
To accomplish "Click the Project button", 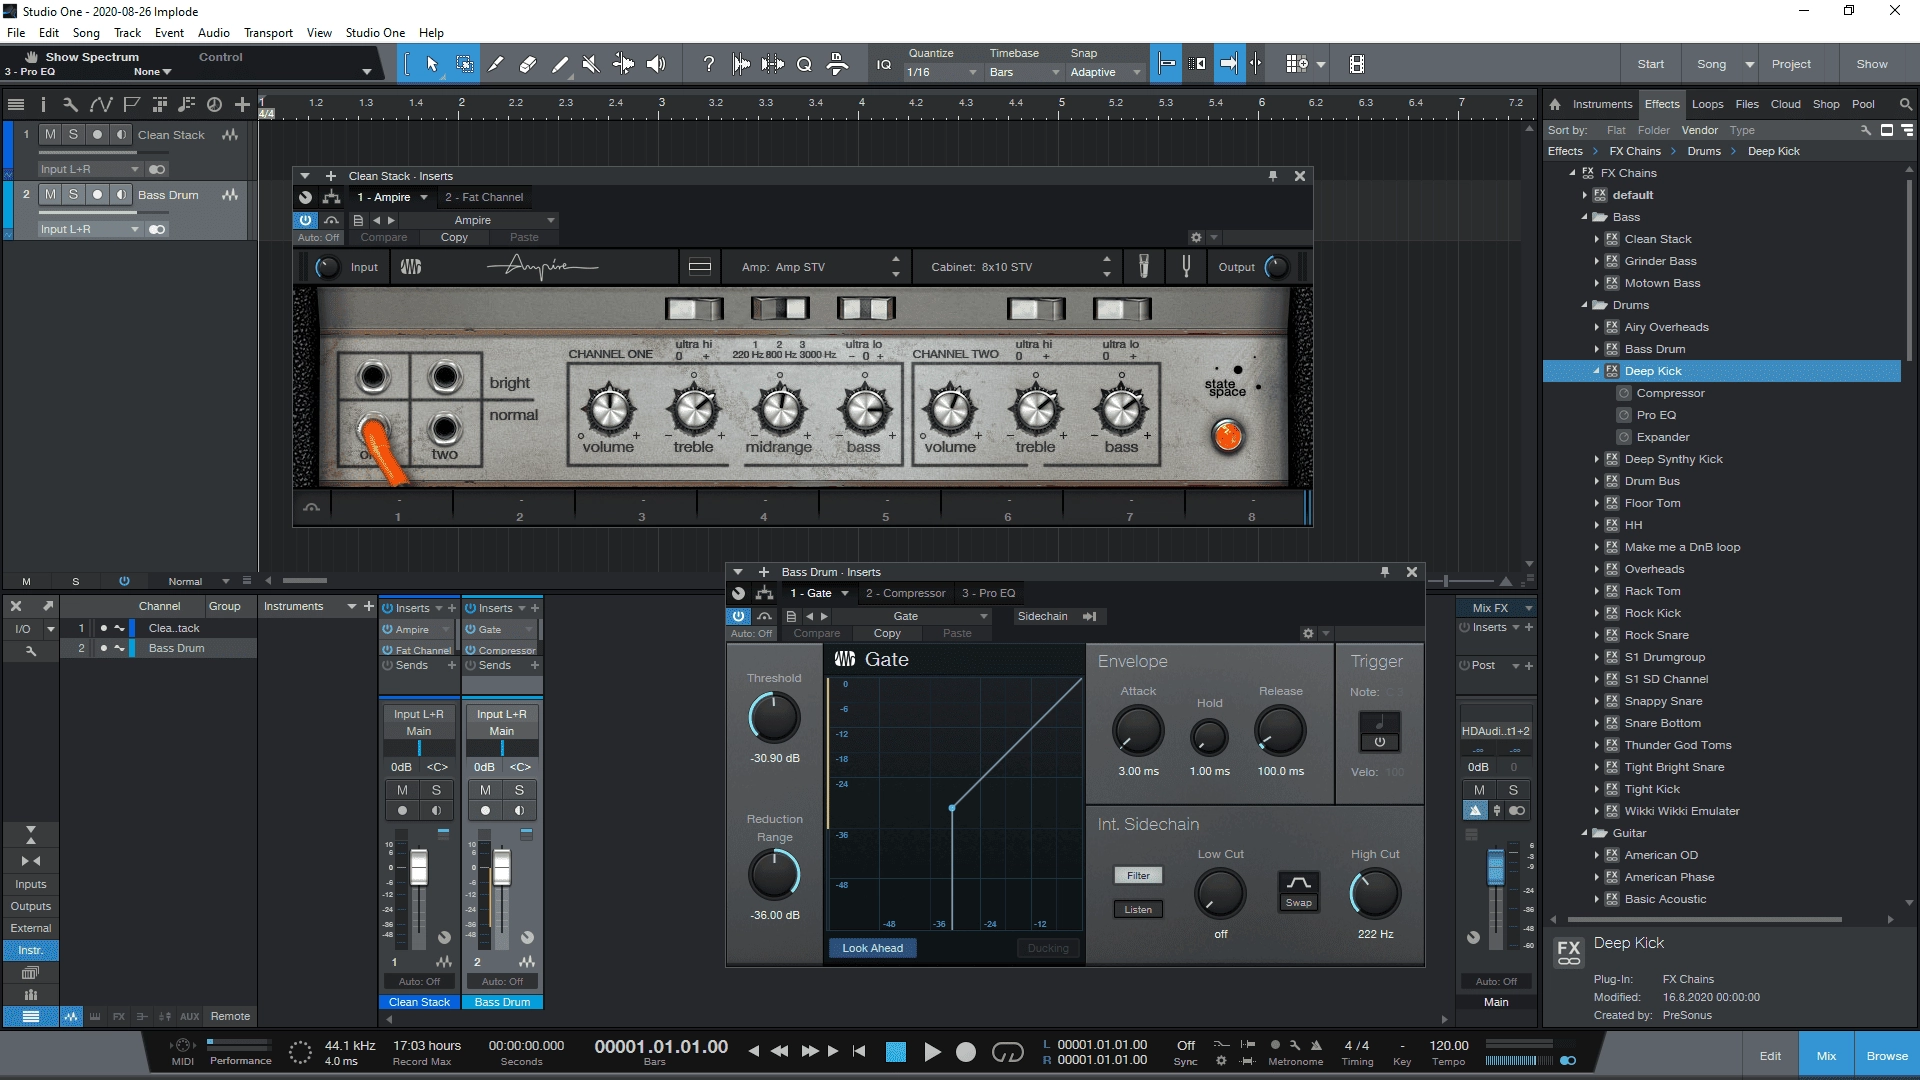I will click(x=1791, y=64).
